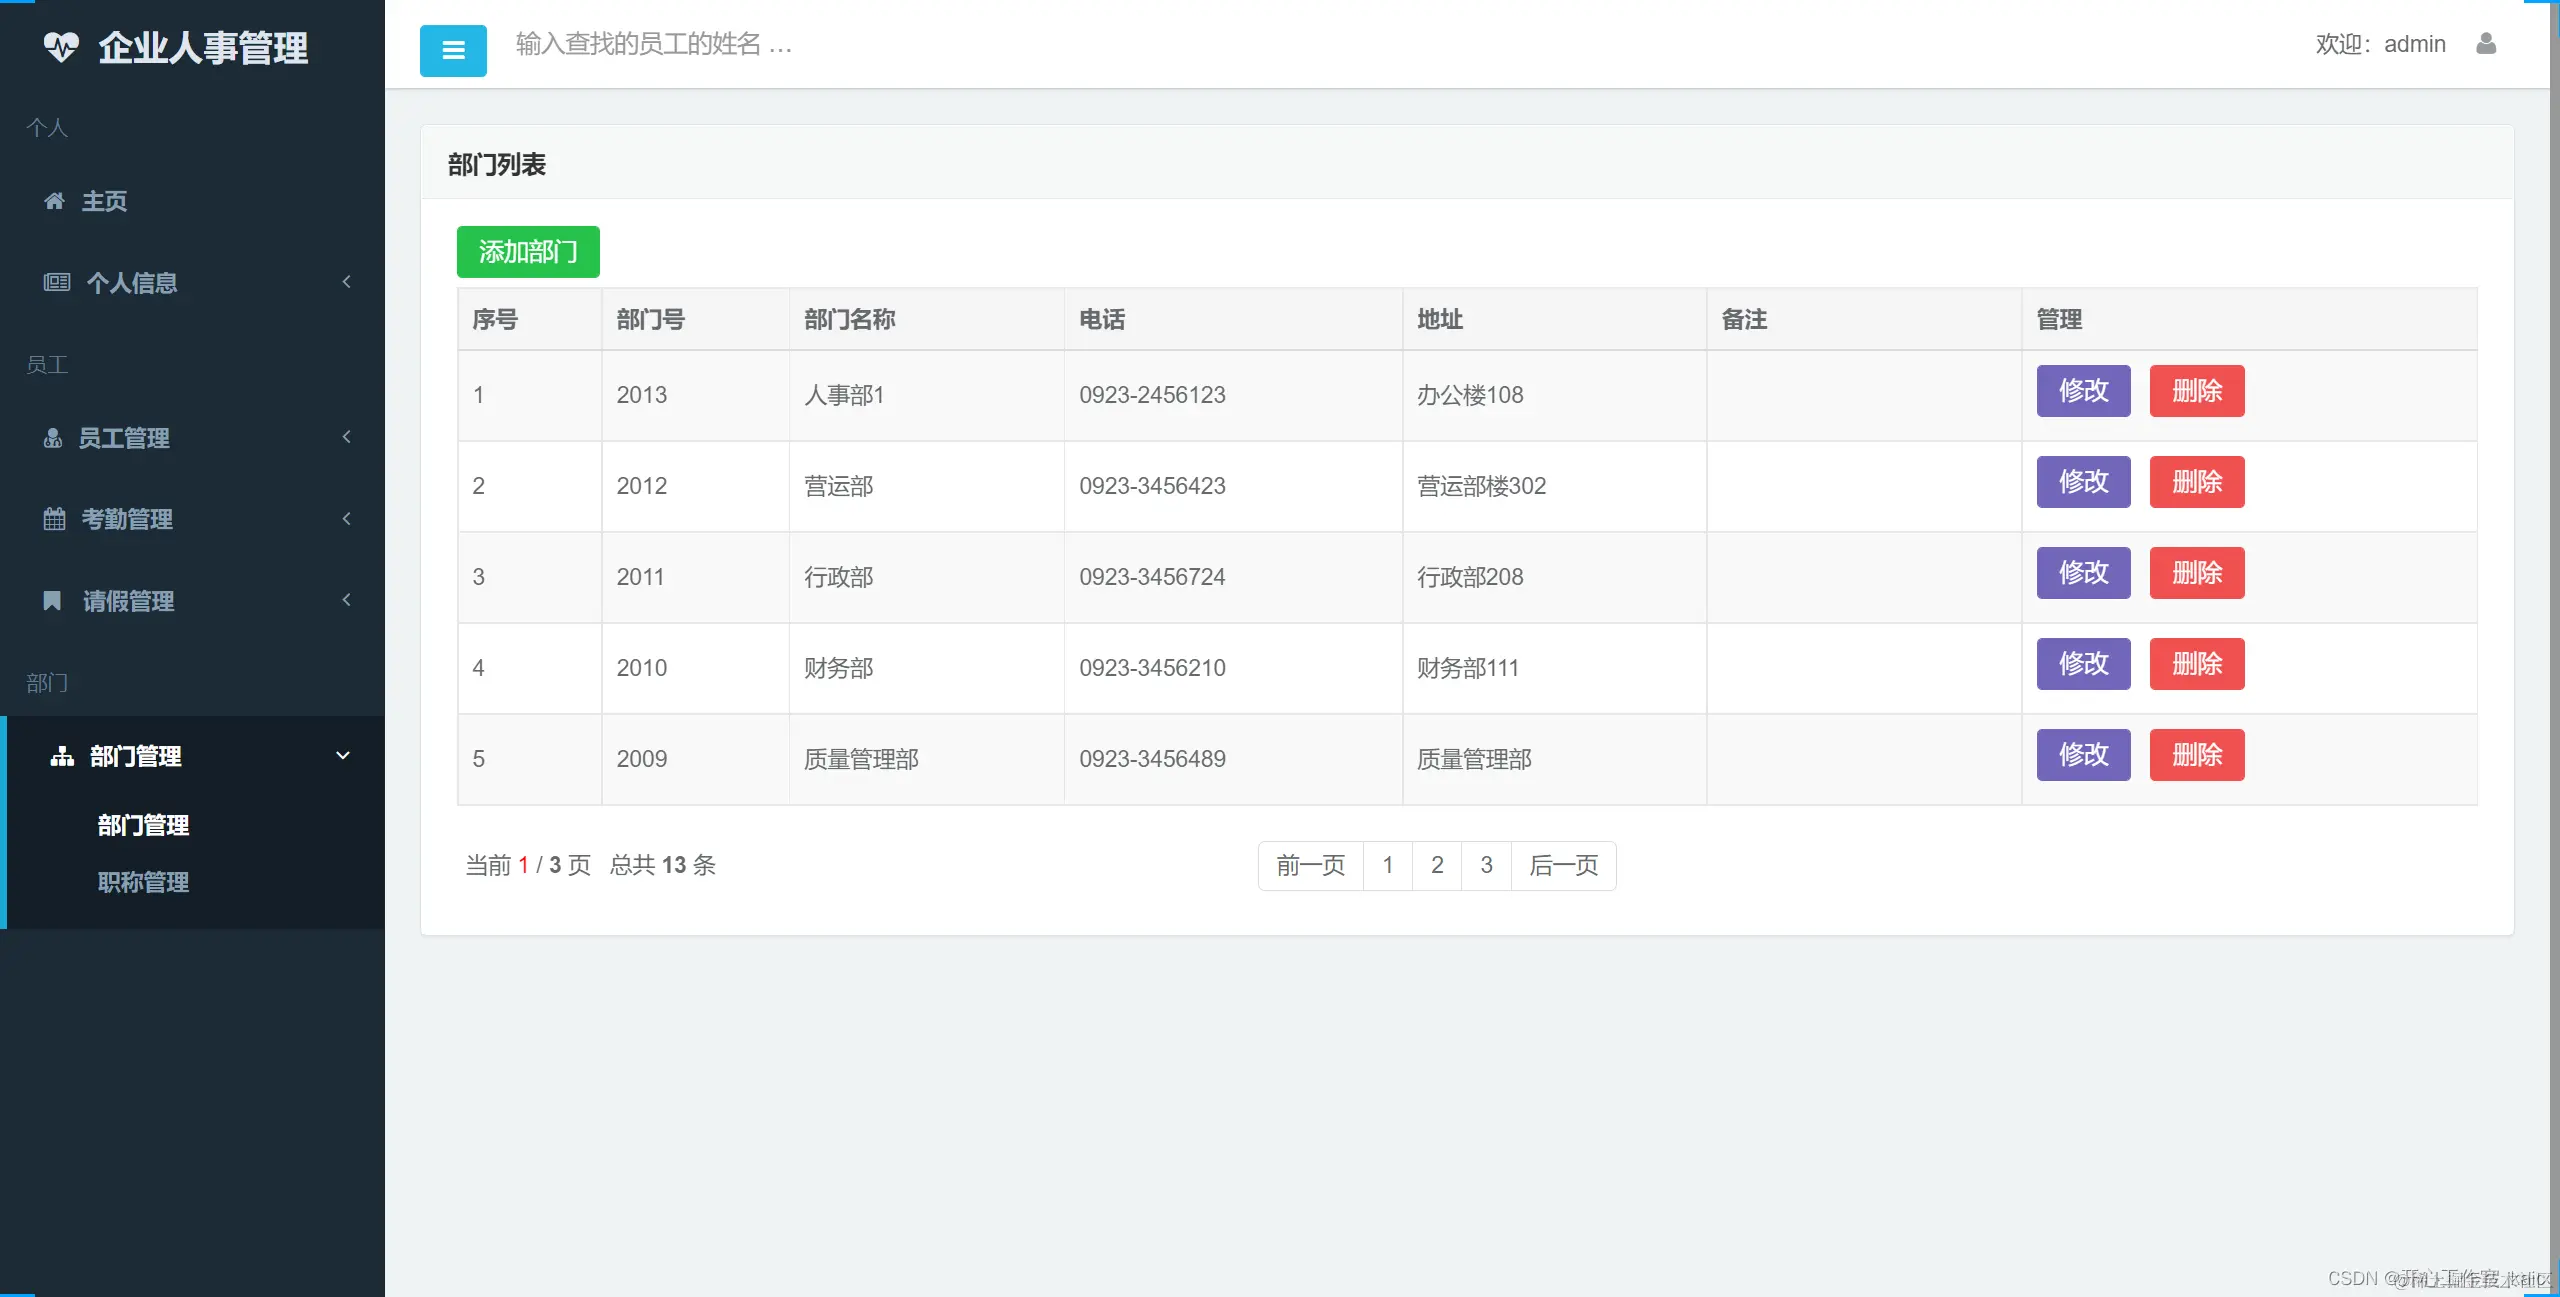Click the 员工管理 people icon
This screenshot has height=1297, width=2560.
tap(53, 438)
